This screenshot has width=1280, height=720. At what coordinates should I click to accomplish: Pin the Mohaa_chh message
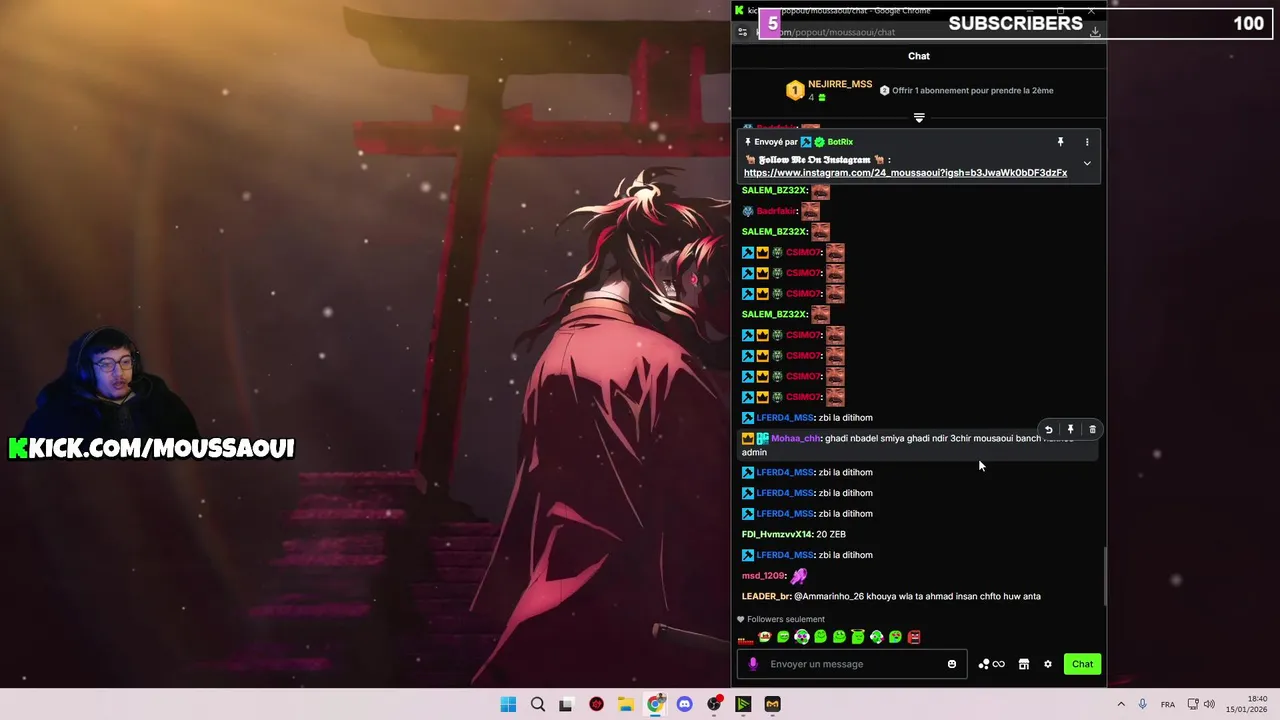1070,430
